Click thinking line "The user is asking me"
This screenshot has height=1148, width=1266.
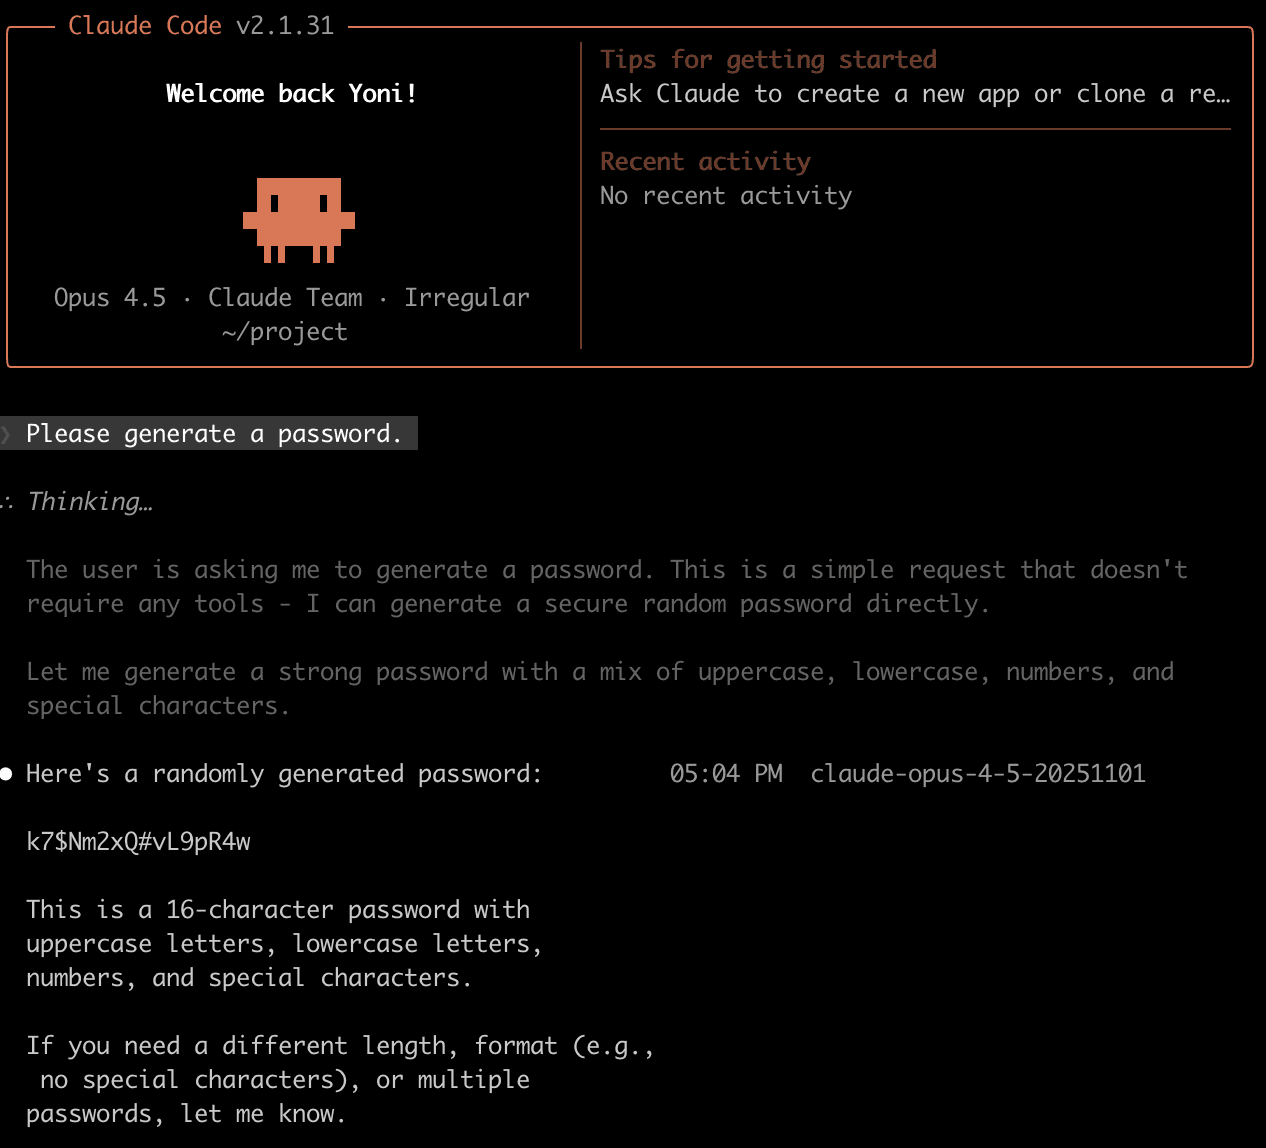pyautogui.click(x=607, y=570)
